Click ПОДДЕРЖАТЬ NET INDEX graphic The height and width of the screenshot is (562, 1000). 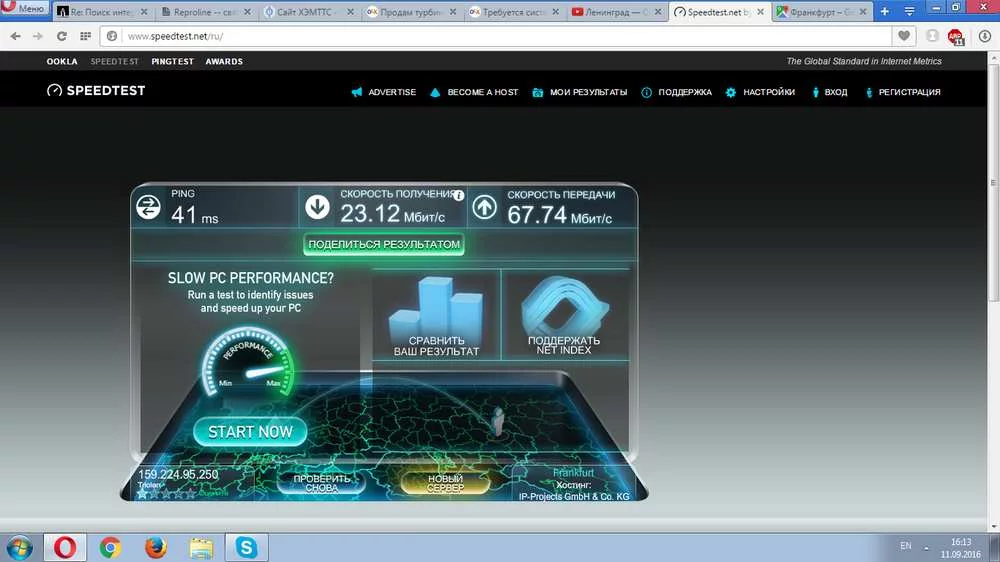[564, 315]
